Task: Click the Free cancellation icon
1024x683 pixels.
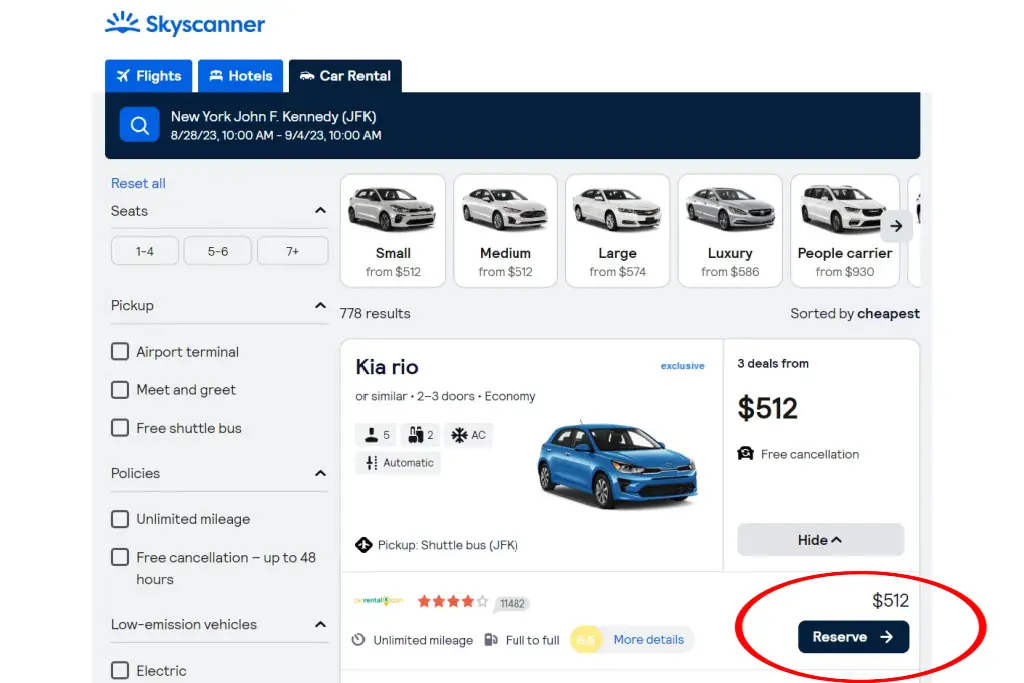Action: (746, 454)
